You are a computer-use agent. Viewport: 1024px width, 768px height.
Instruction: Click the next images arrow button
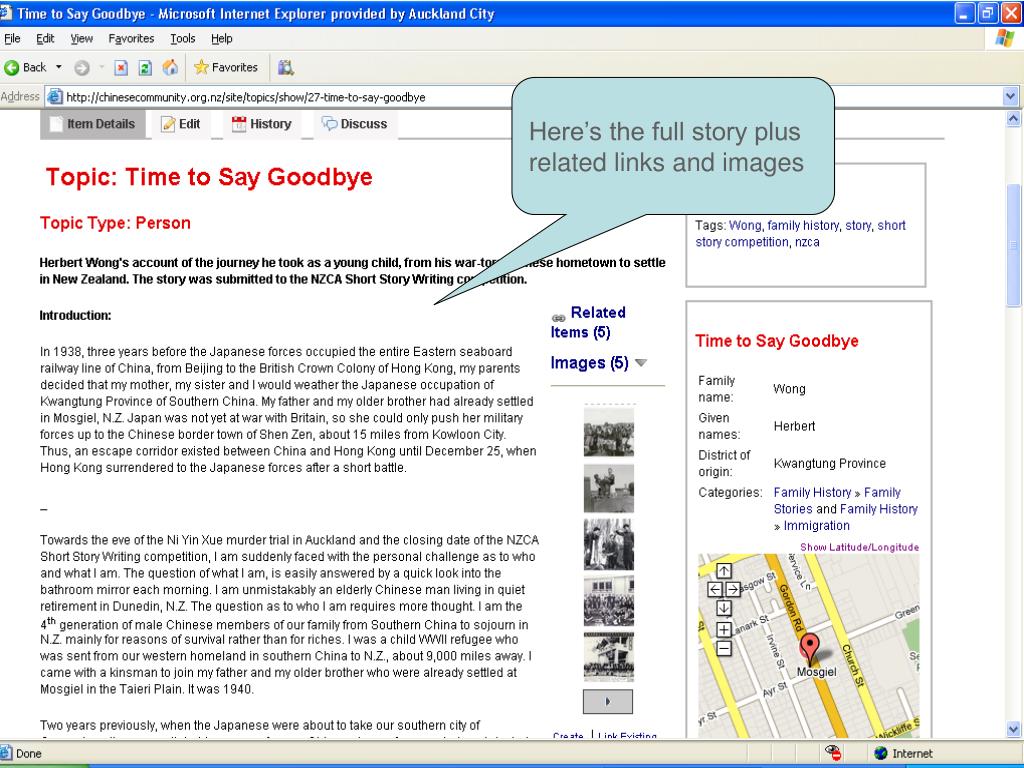pos(608,701)
